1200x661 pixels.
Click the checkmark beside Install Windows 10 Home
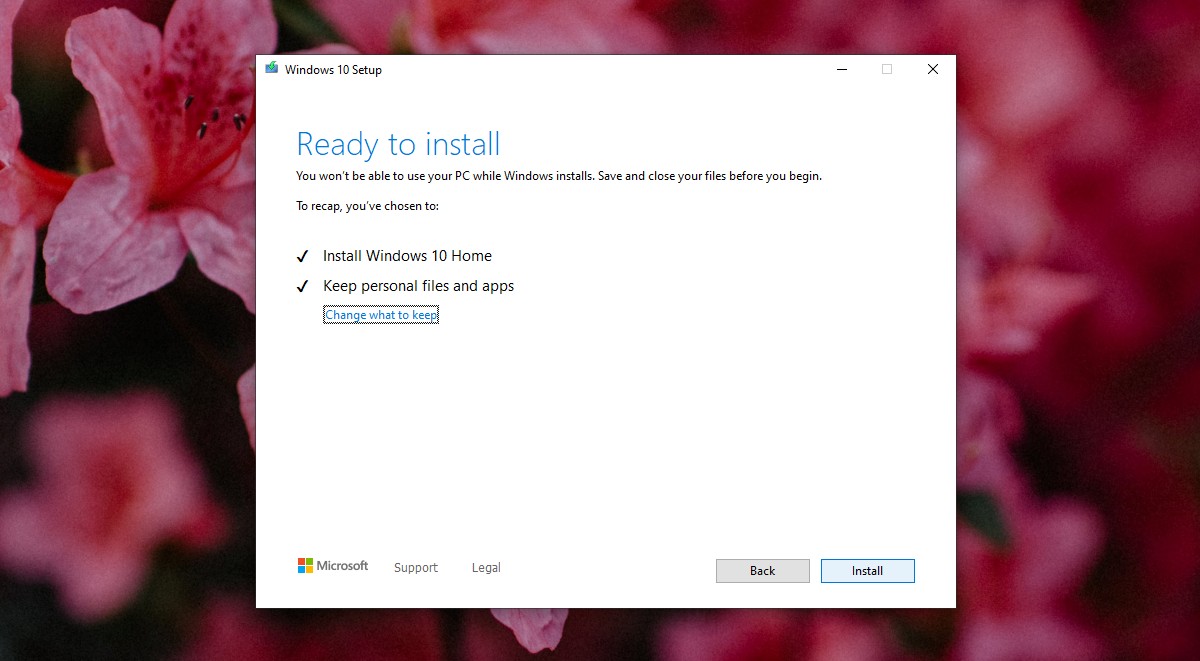point(303,255)
